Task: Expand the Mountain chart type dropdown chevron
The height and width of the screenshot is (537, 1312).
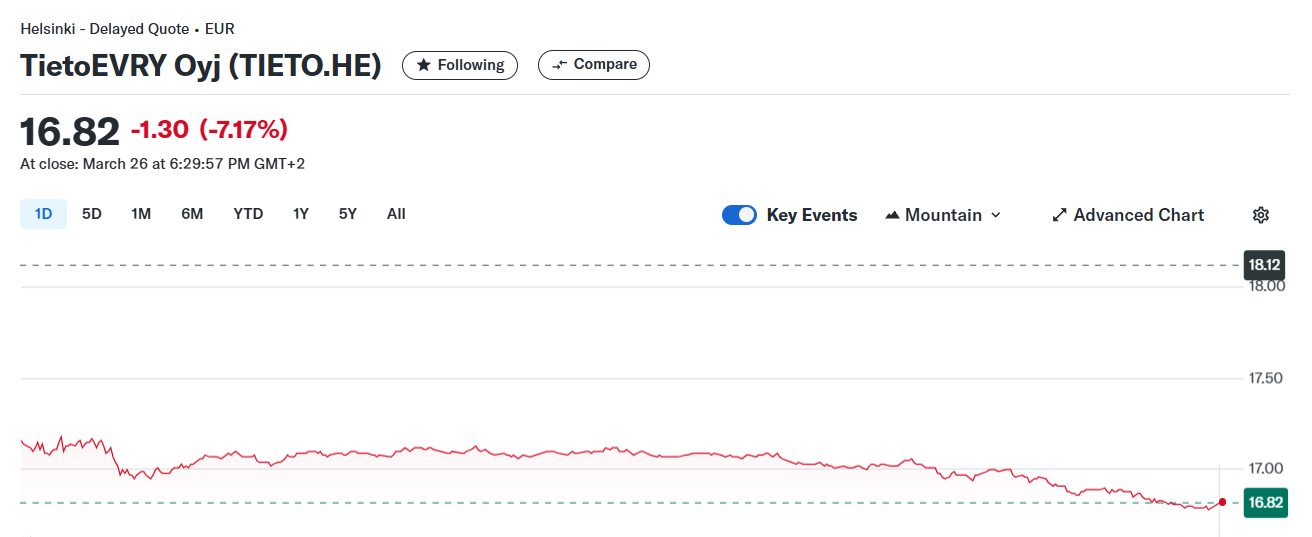Action: pos(995,215)
